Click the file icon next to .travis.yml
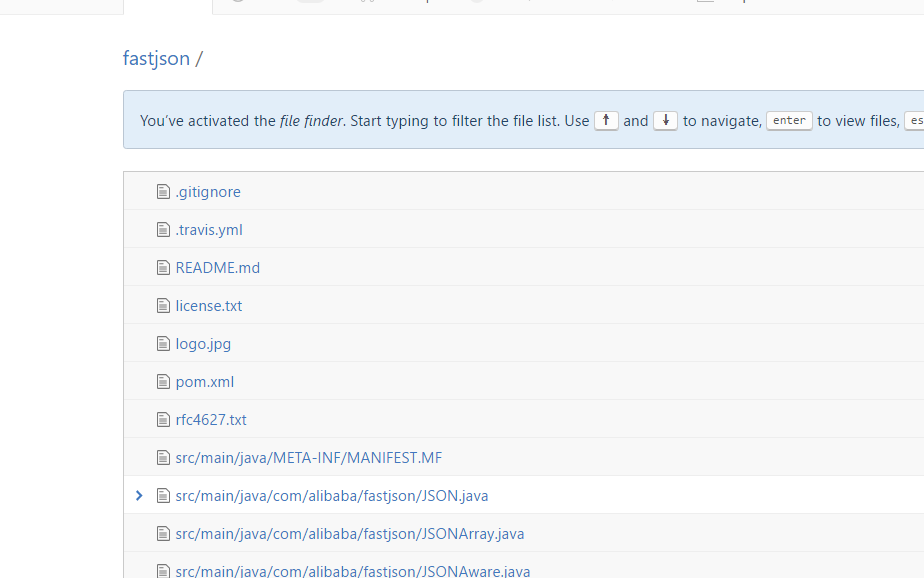 click(162, 229)
